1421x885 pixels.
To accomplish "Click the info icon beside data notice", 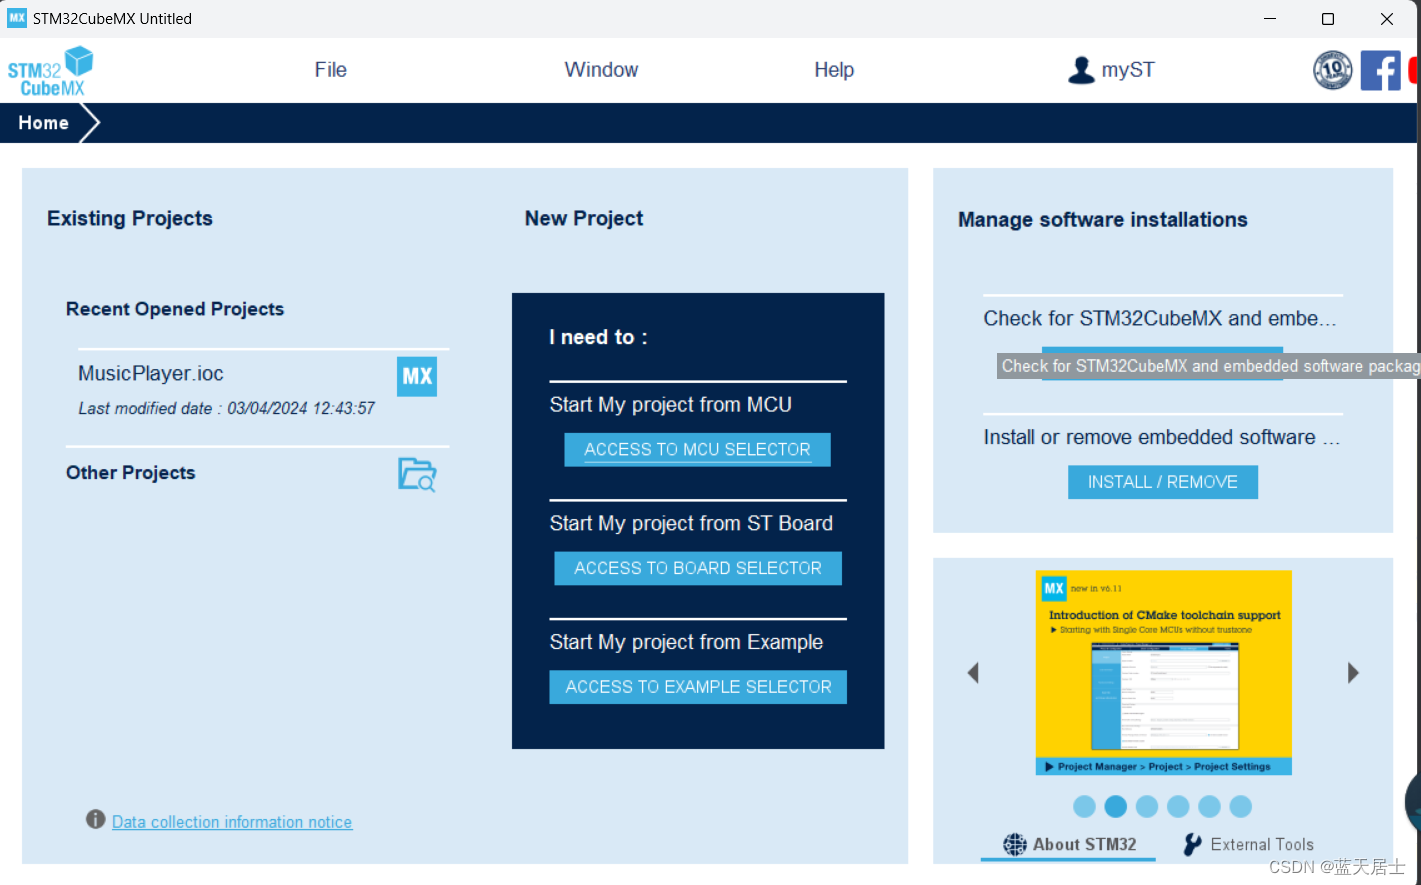I will pyautogui.click(x=96, y=820).
